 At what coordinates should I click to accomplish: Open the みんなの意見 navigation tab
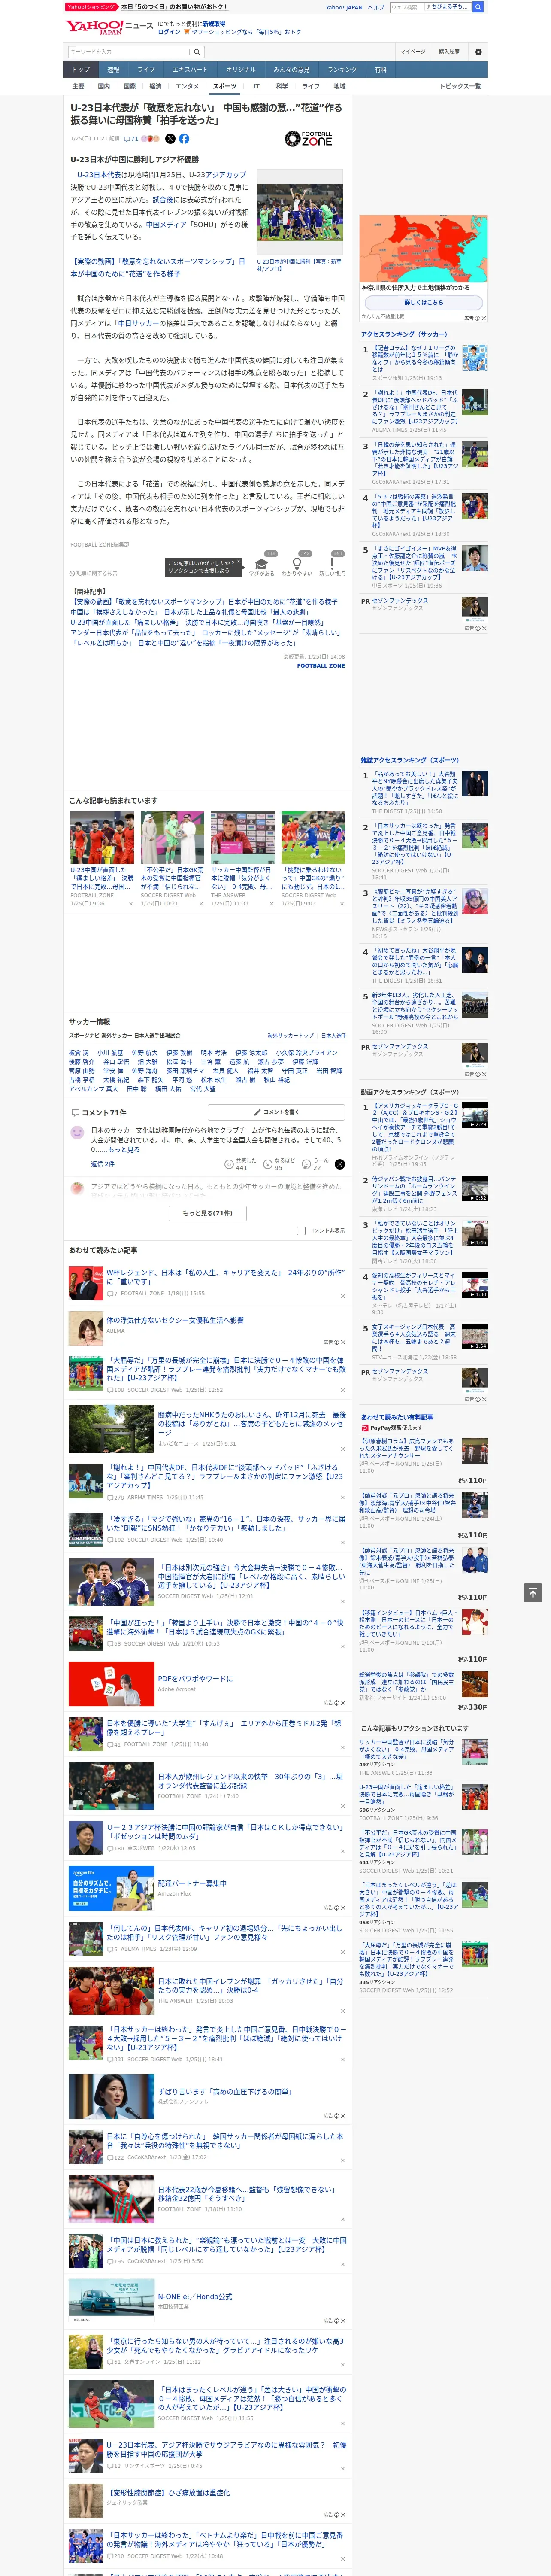coord(292,69)
